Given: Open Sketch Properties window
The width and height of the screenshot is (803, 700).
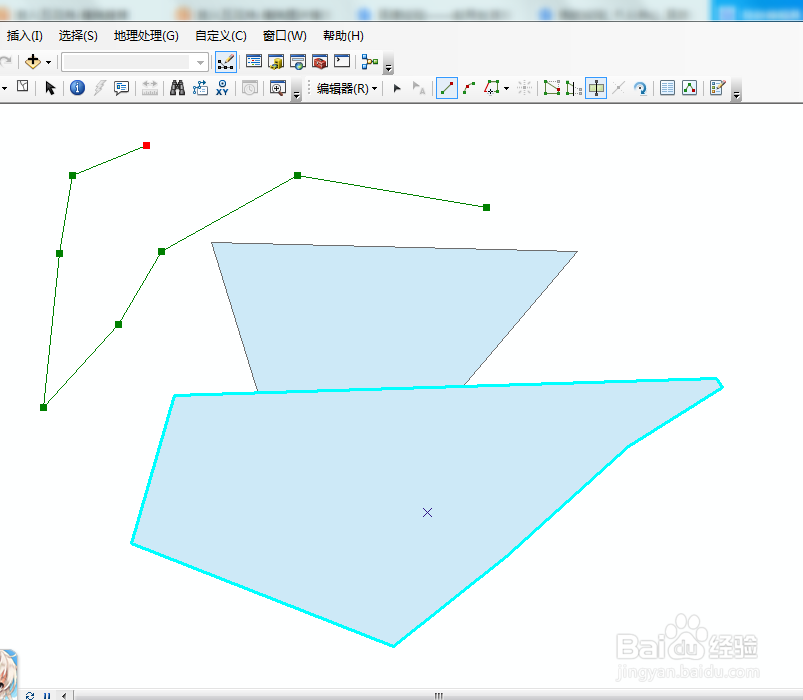Looking at the screenshot, I should pyautogui.click(x=689, y=88).
